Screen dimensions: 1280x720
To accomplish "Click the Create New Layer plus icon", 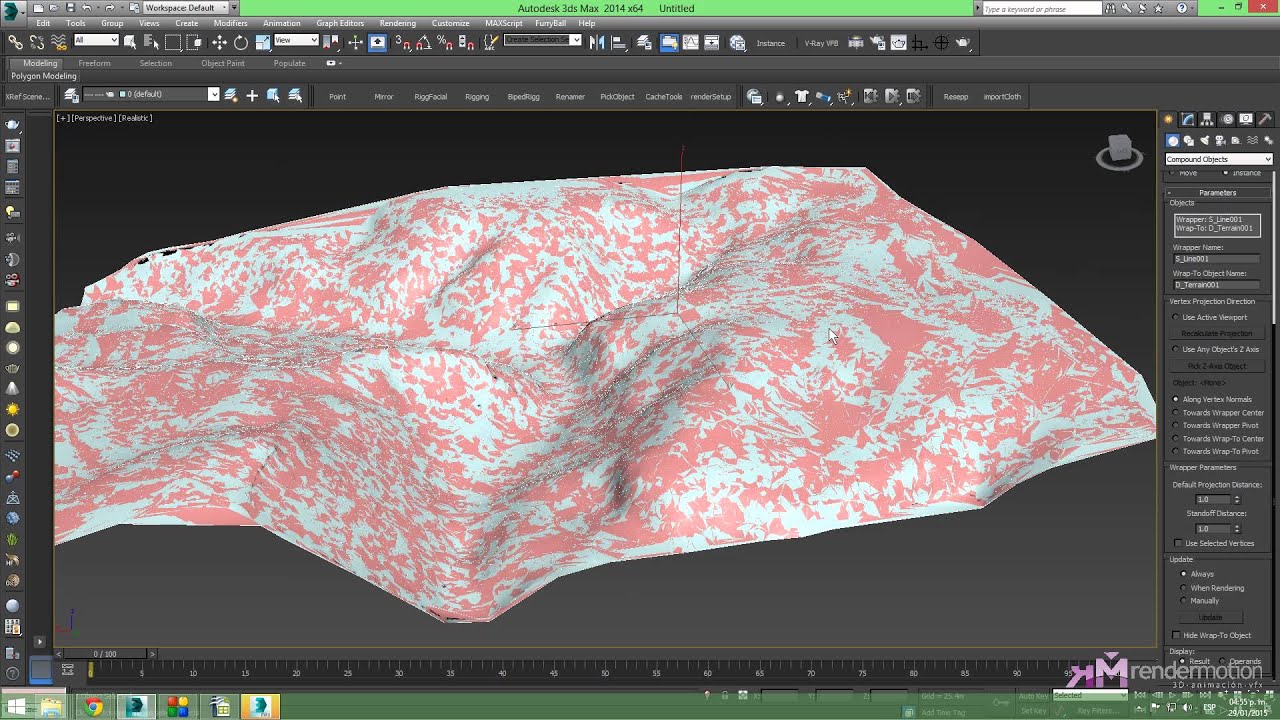I will (x=252, y=95).
